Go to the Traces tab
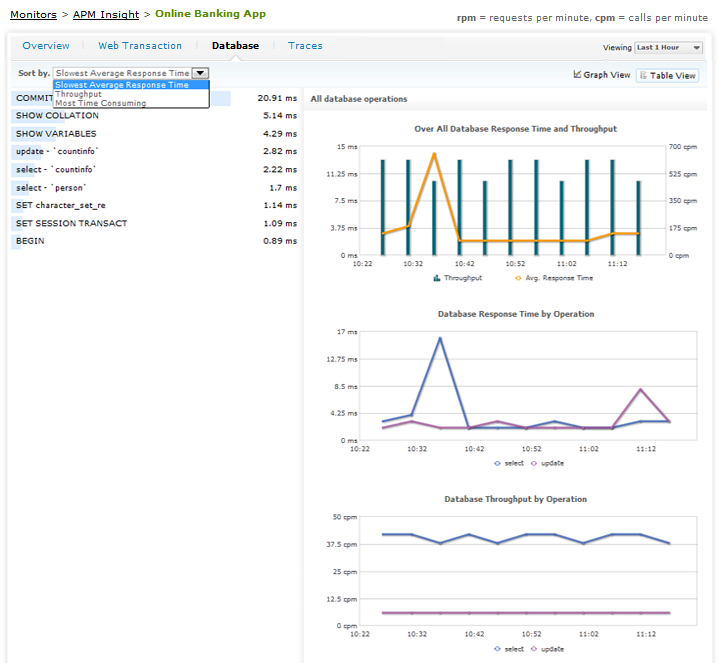722x668 pixels. click(305, 46)
